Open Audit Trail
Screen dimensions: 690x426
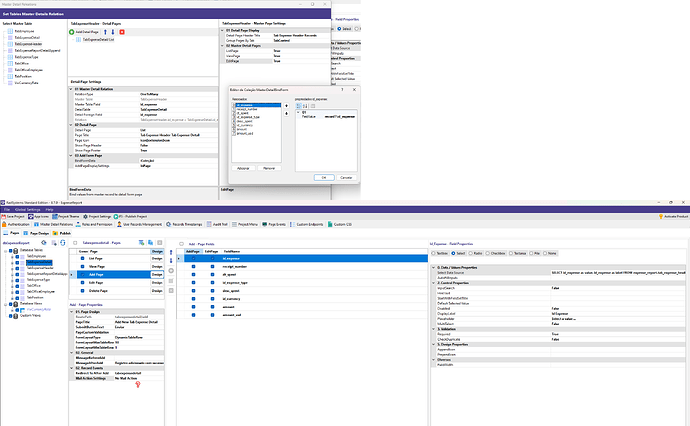coord(217,224)
